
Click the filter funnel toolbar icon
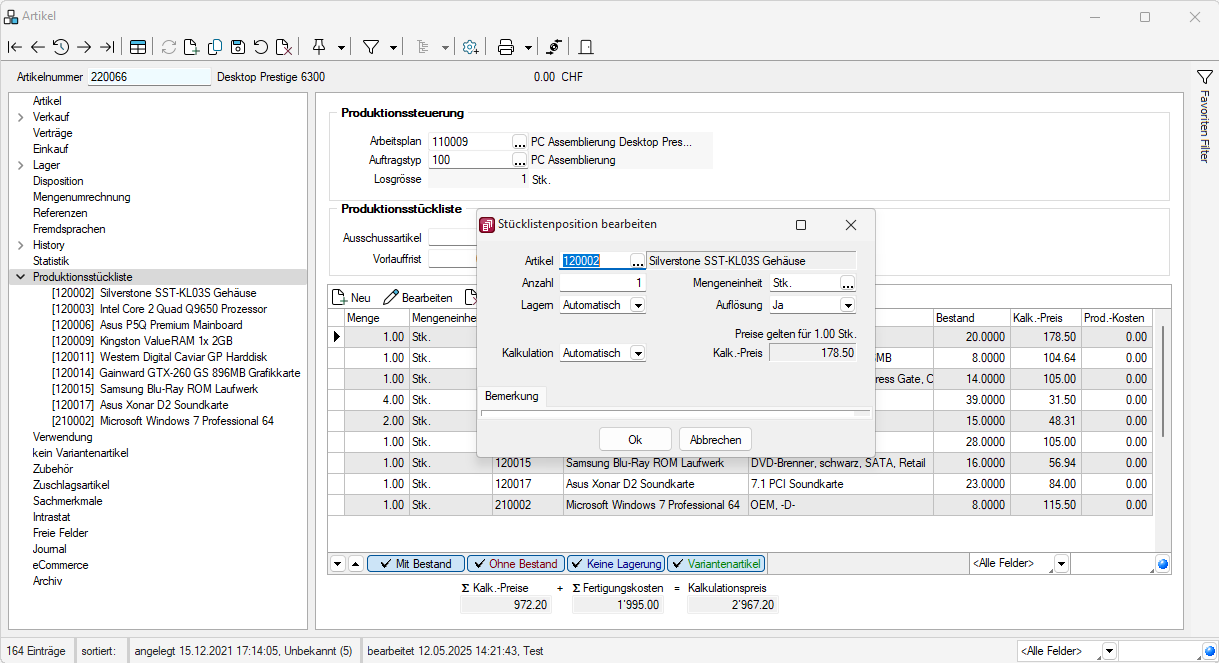[x=370, y=47]
